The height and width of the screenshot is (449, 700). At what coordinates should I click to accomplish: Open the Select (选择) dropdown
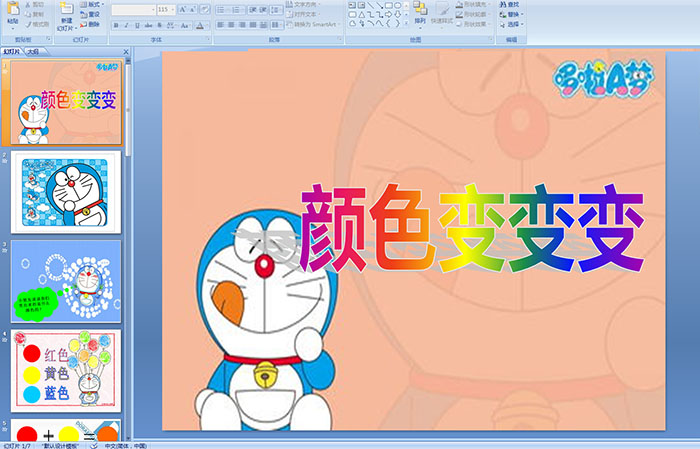[511, 24]
